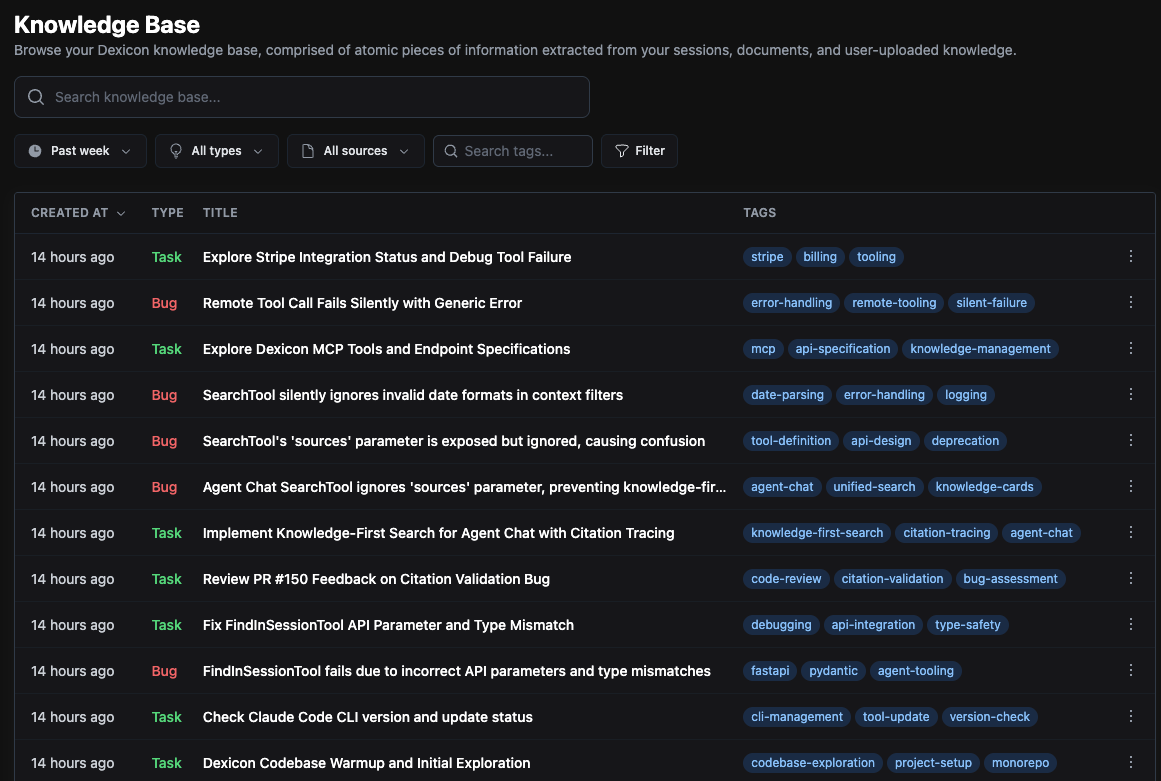Click the magnifier icon in the main search bar
Screen dimensions: 1161x781
35,96
